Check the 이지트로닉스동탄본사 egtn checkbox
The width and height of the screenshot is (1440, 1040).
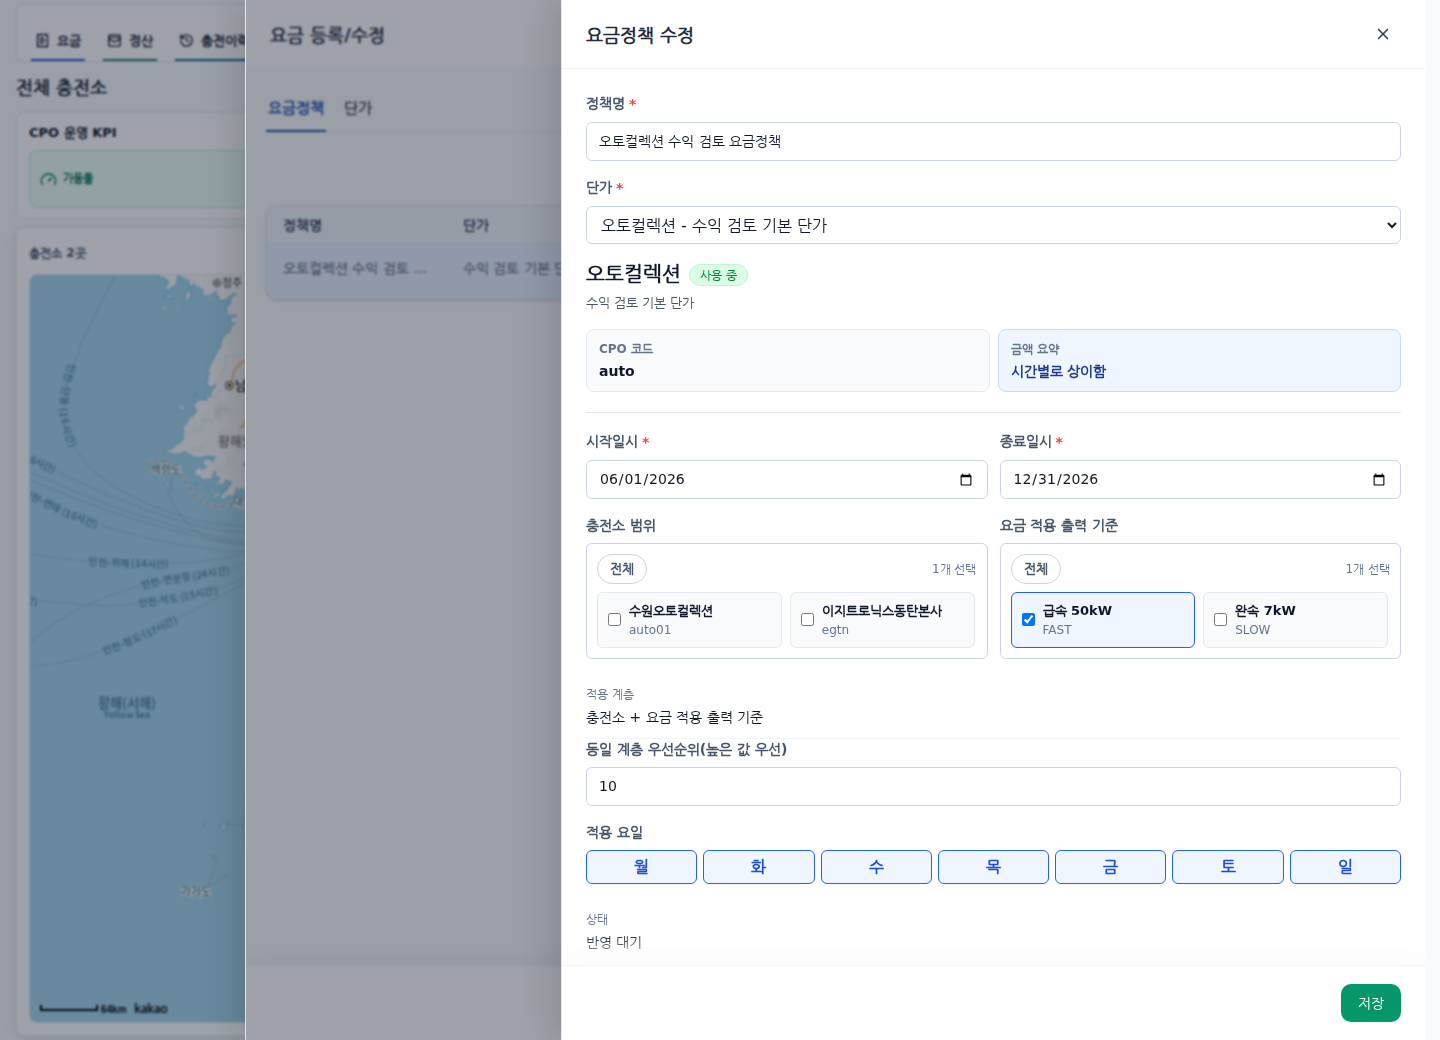pyautogui.click(x=807, y=620)
